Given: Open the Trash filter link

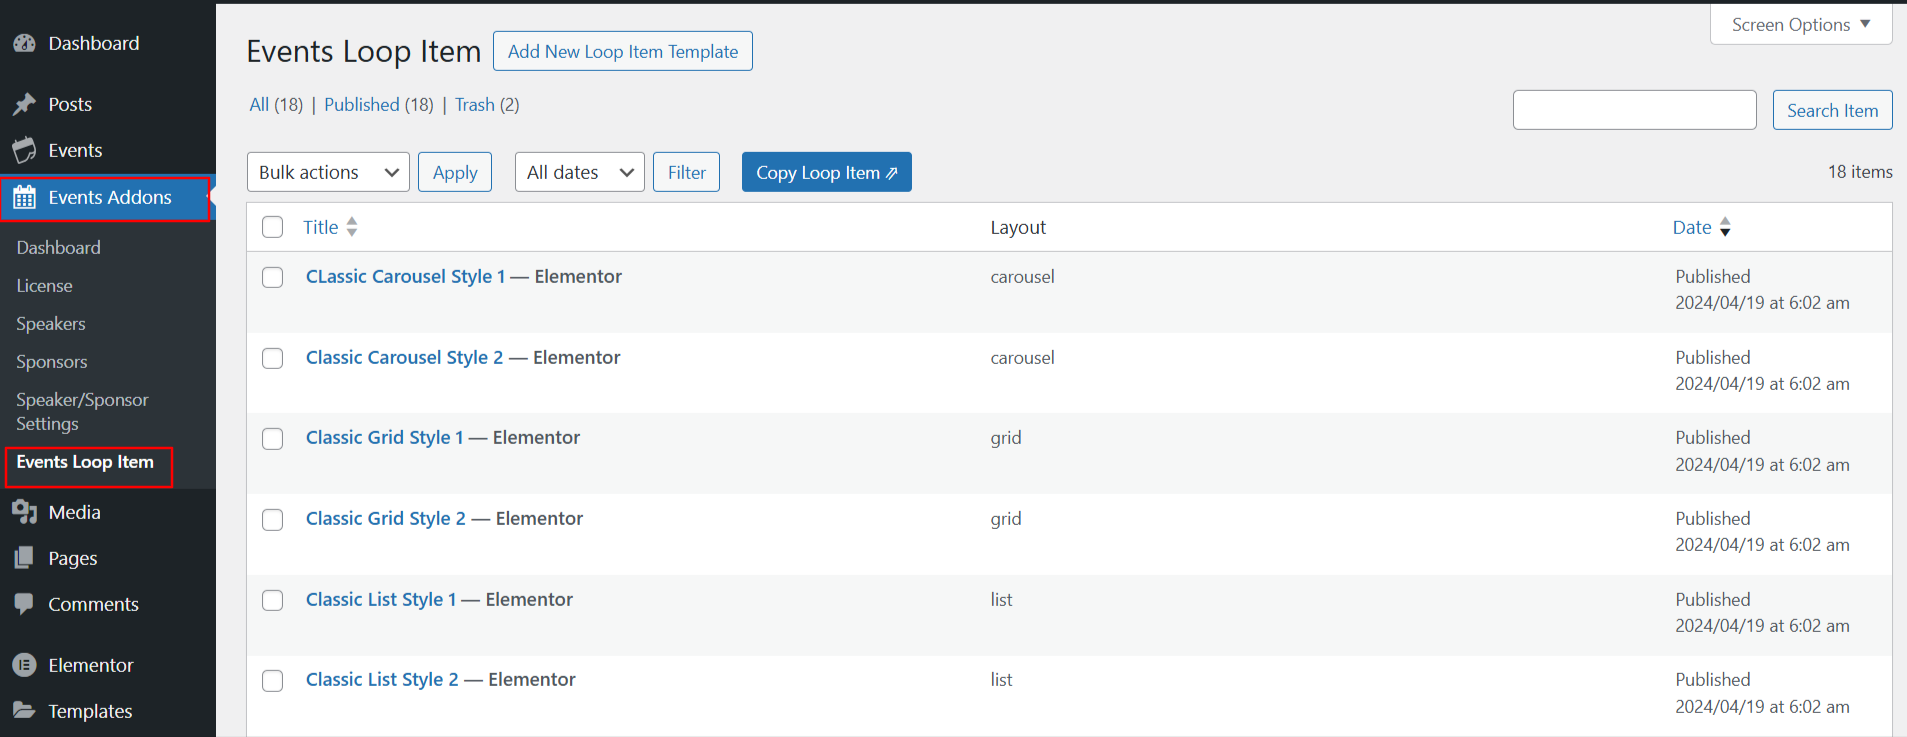Looking at the screenshot, I should tap(474, 105).
